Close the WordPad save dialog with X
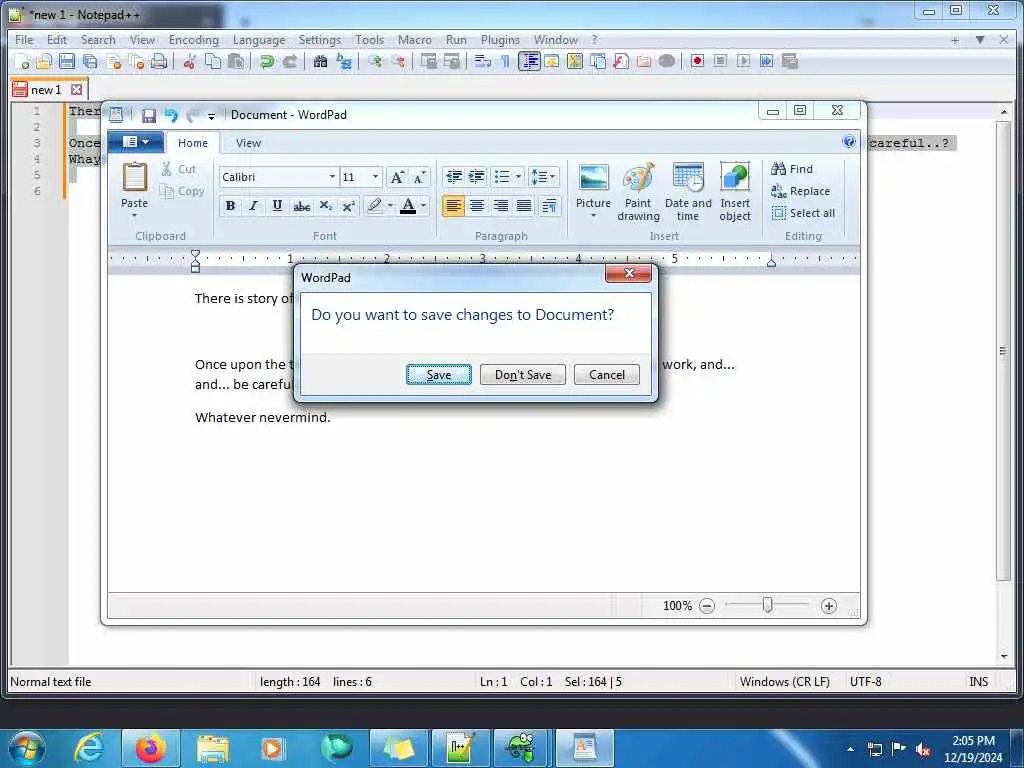Viewport: 1024px width, 768px height. (628, 273)
